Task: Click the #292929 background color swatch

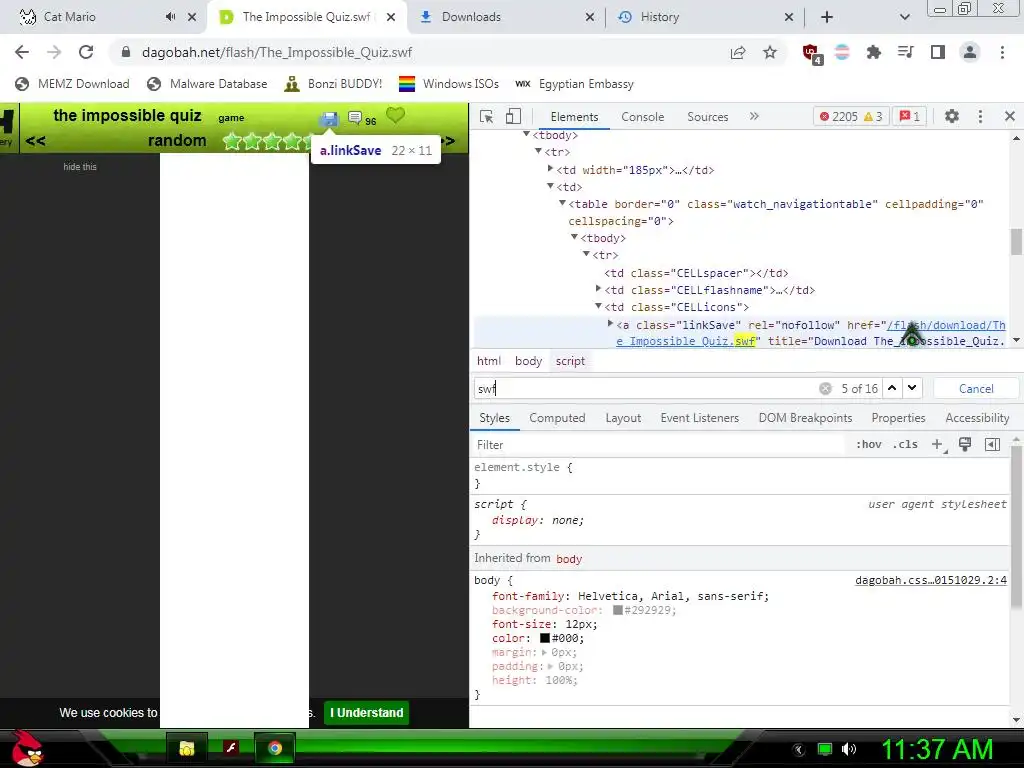Action: coord(617,610)
